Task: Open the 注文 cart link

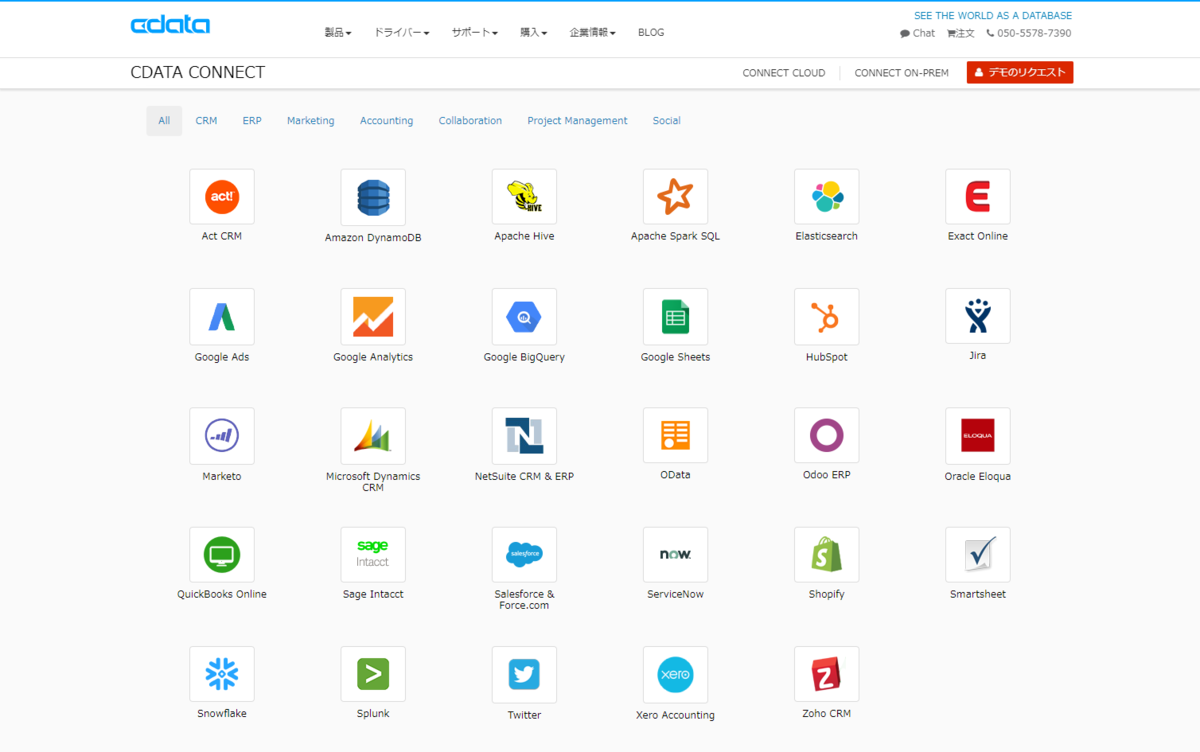Action: 961,33
